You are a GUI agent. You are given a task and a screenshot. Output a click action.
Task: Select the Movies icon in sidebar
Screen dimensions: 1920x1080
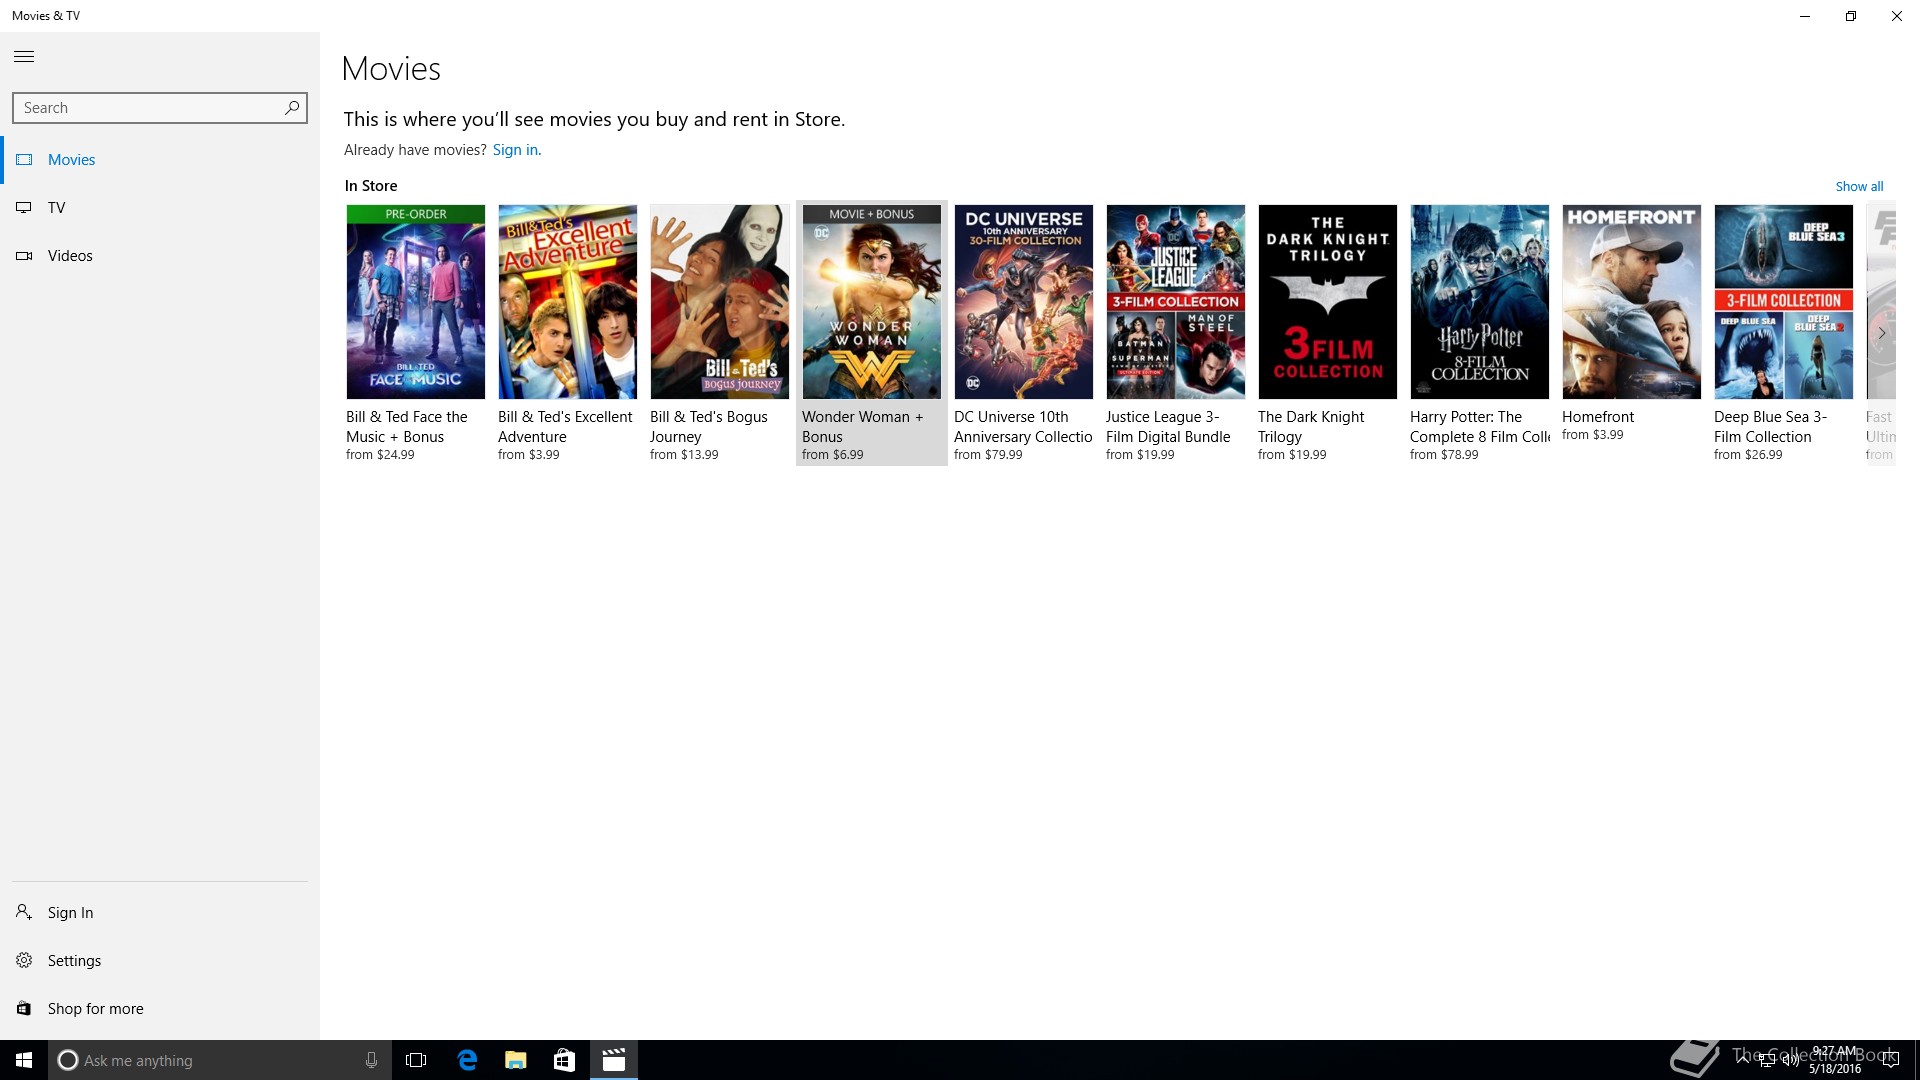pyautogui.click(x=24, y=160)
